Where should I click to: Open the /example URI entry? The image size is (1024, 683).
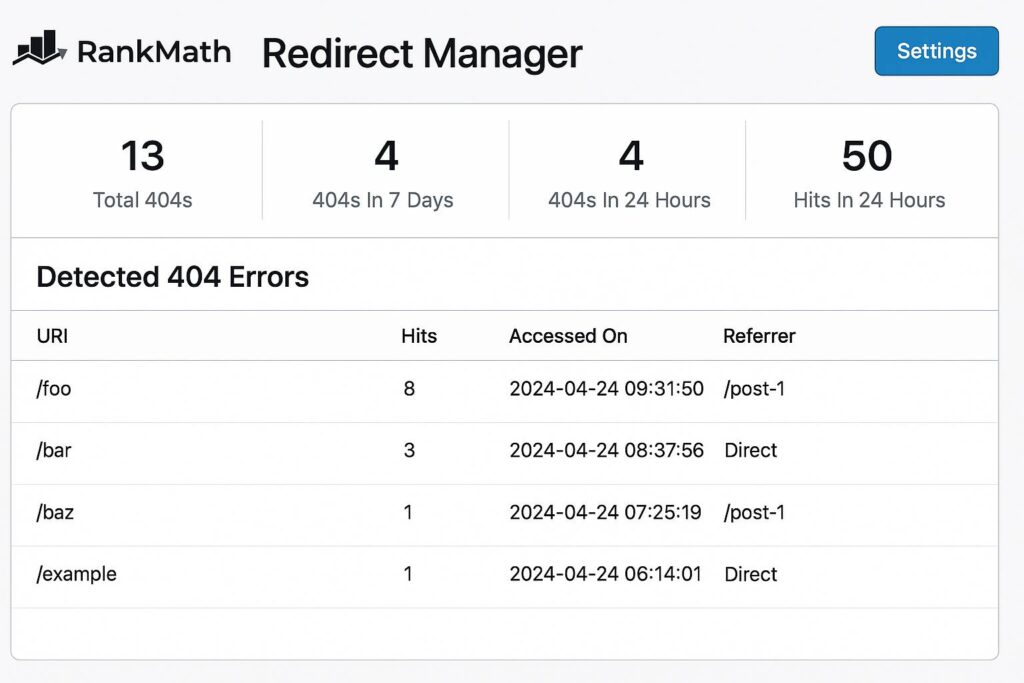76,575
